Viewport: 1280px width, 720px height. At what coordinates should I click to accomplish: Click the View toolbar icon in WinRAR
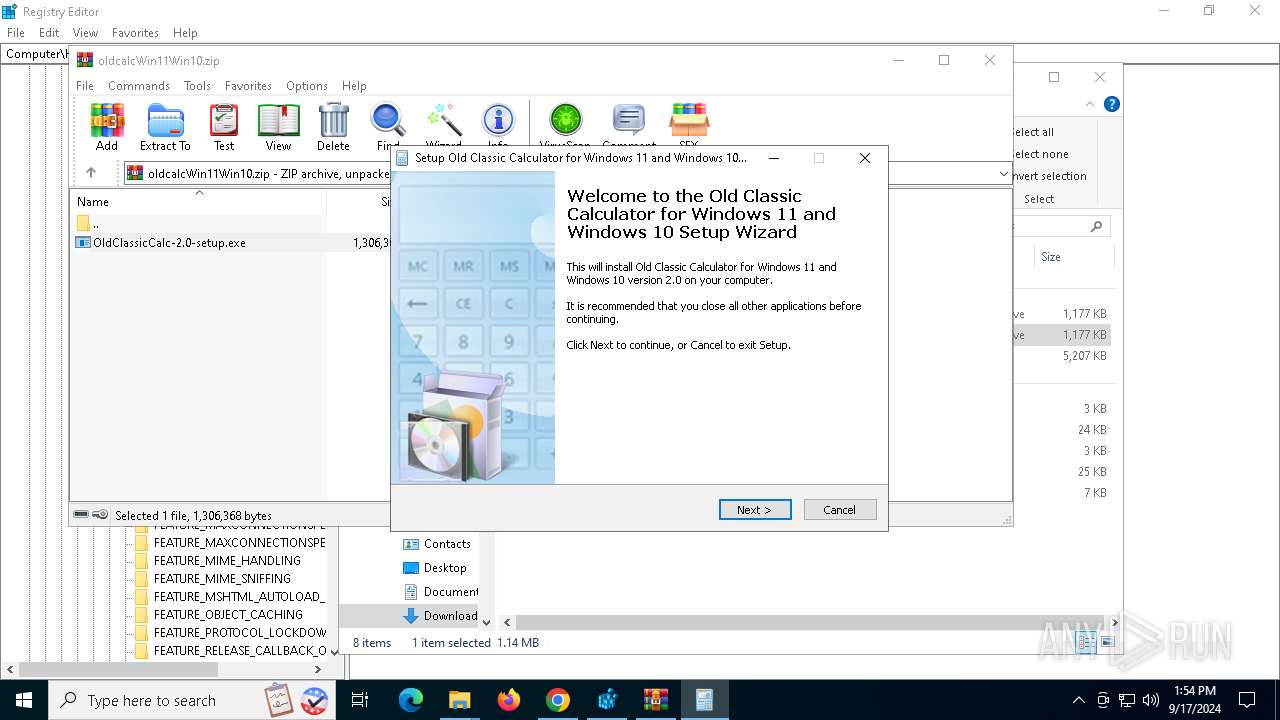278,127
